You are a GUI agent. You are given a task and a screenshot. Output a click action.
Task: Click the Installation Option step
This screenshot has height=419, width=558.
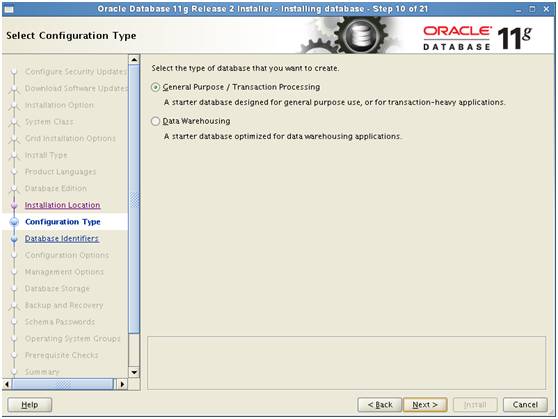pos(59,105)
